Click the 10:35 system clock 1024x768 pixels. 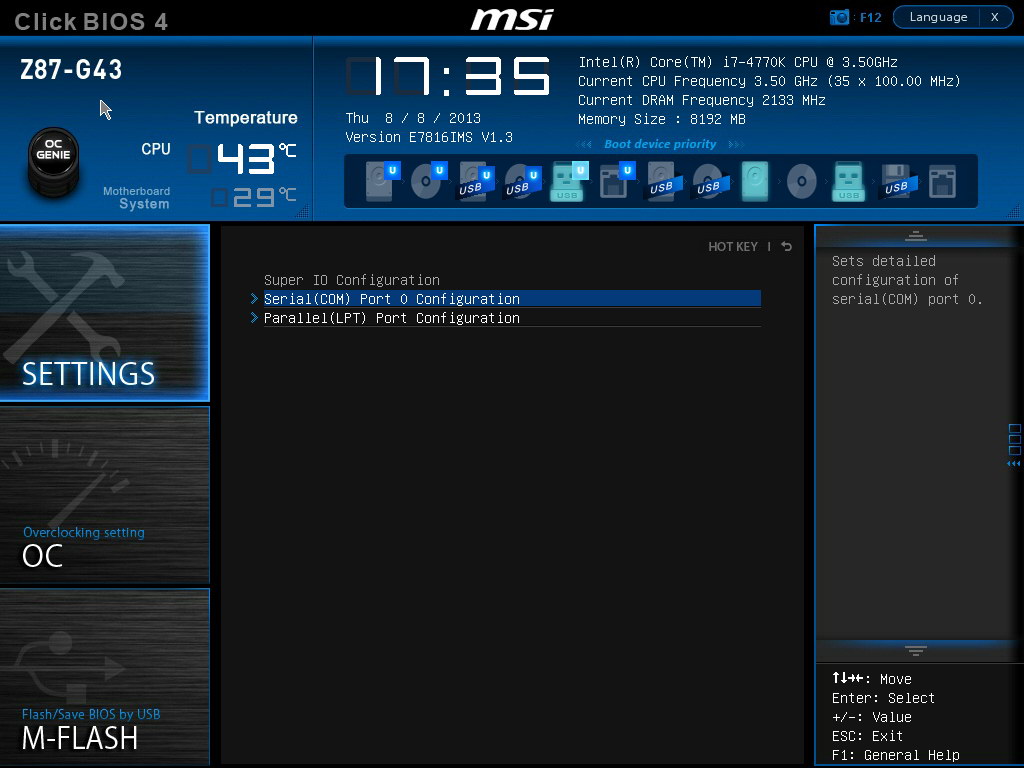coord(448,76)
